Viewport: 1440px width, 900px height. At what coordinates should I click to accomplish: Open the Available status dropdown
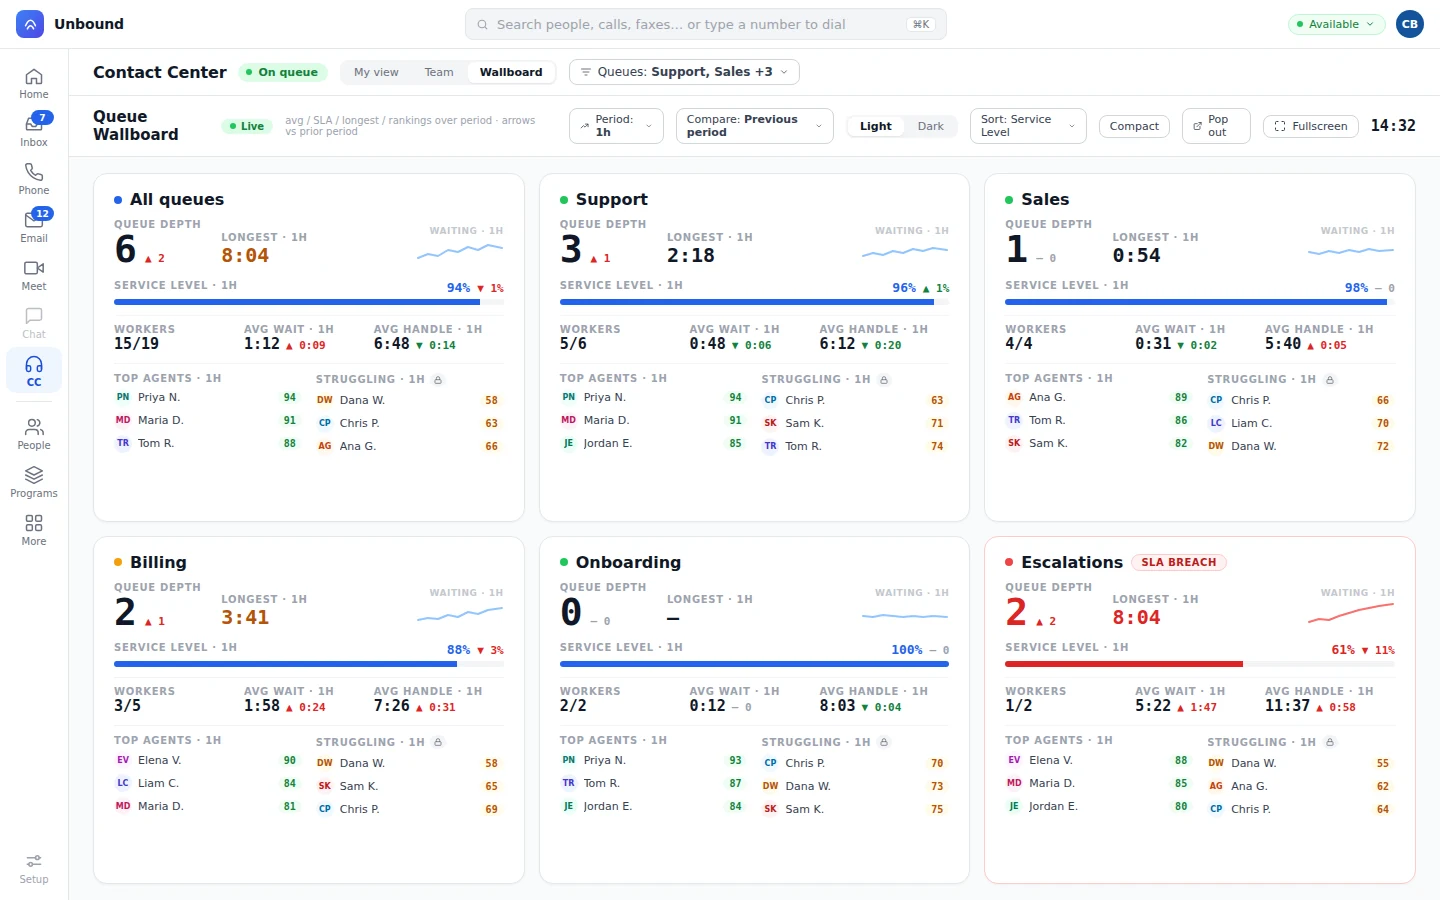click(1336, 24)
